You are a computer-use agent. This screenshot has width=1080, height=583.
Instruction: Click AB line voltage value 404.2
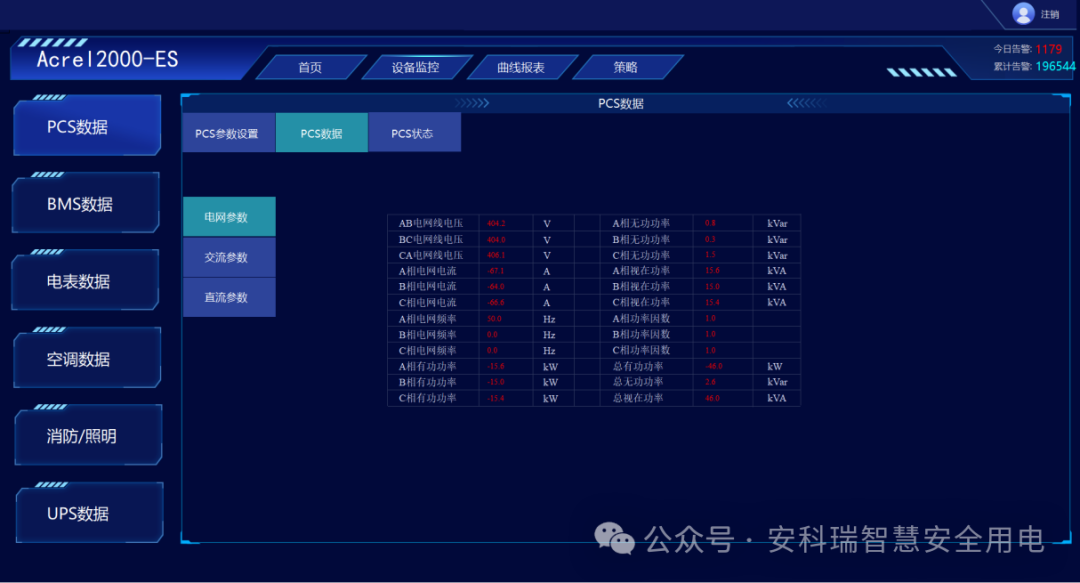coord(496,223)
